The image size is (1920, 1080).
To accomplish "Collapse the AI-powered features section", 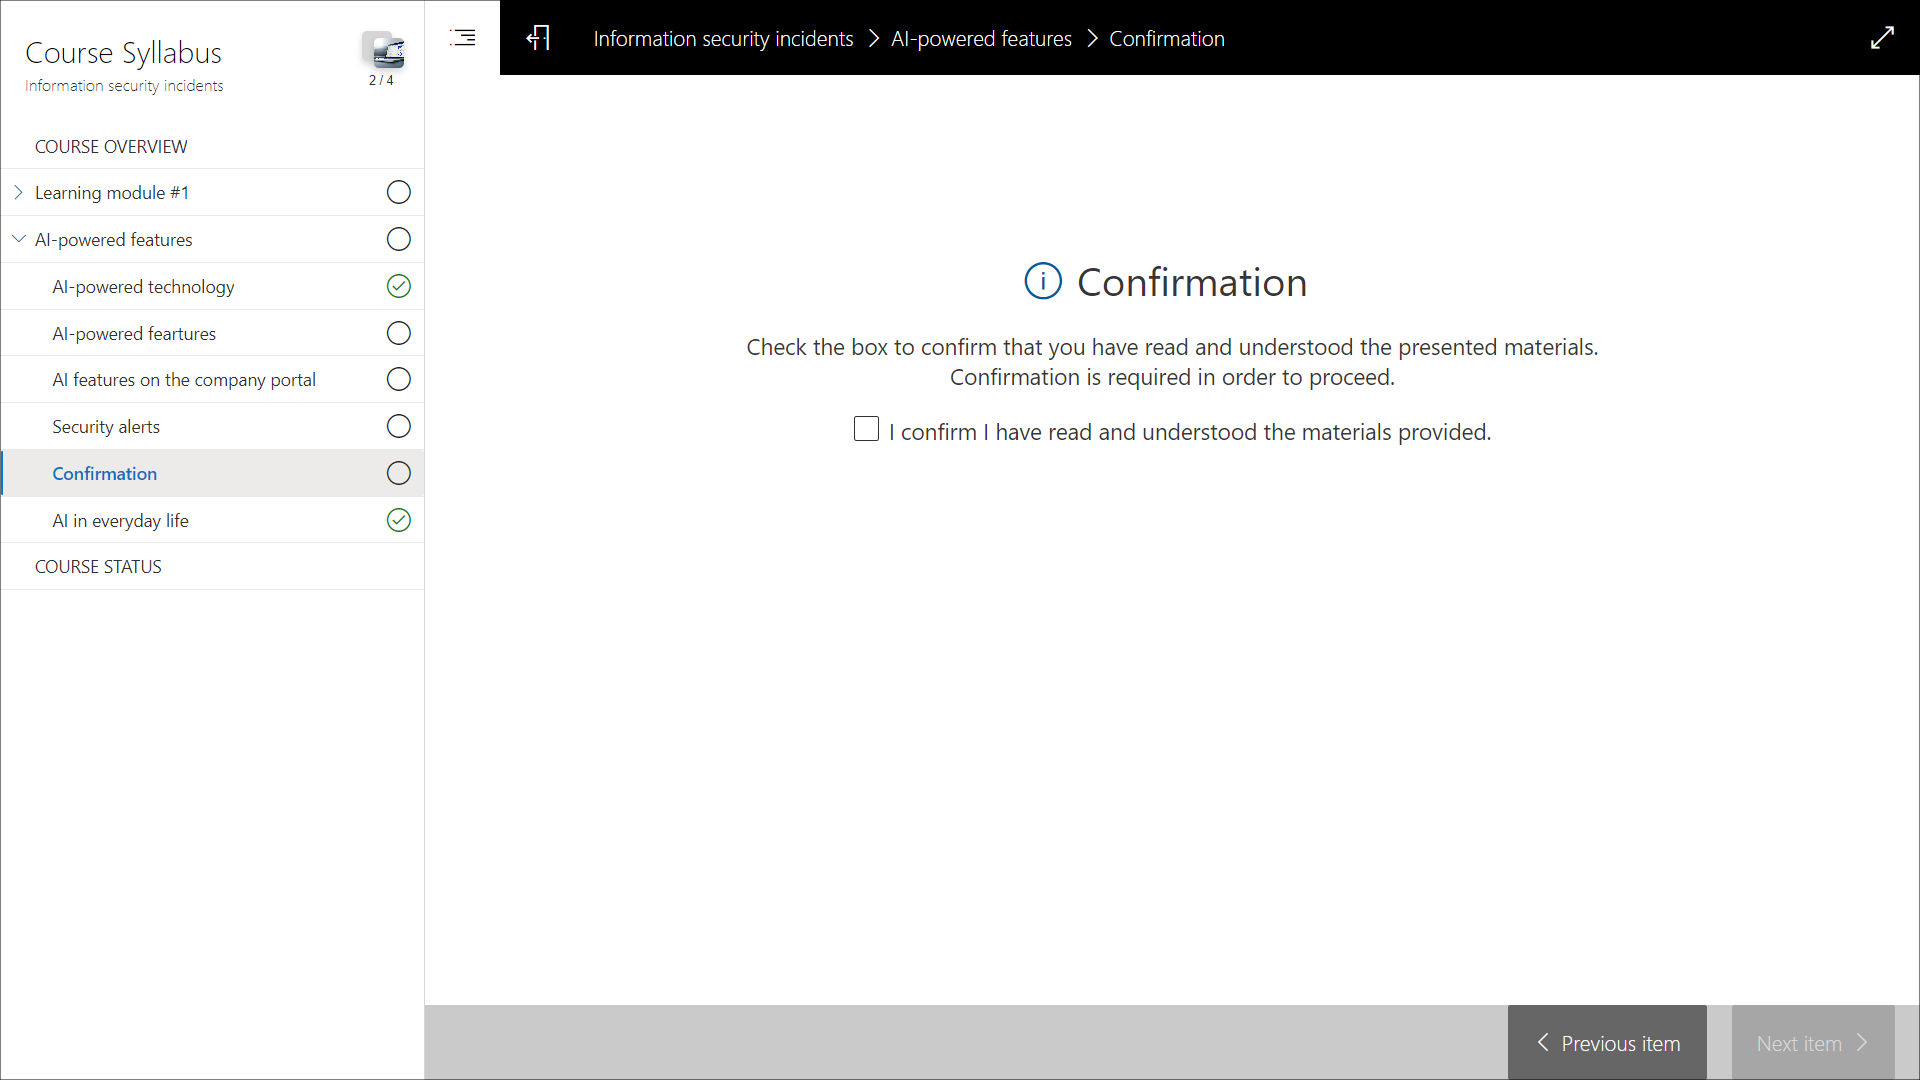I will tap(18, 240).
